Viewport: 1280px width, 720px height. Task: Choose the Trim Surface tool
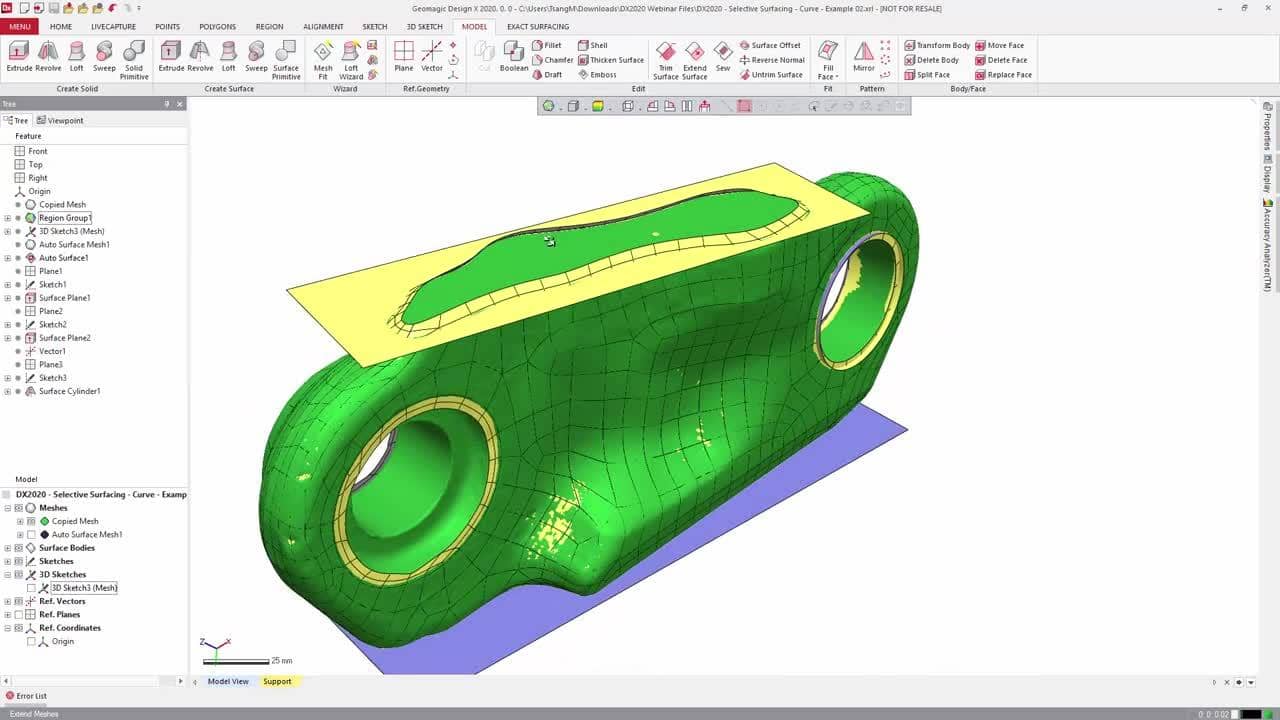point(665,59)
